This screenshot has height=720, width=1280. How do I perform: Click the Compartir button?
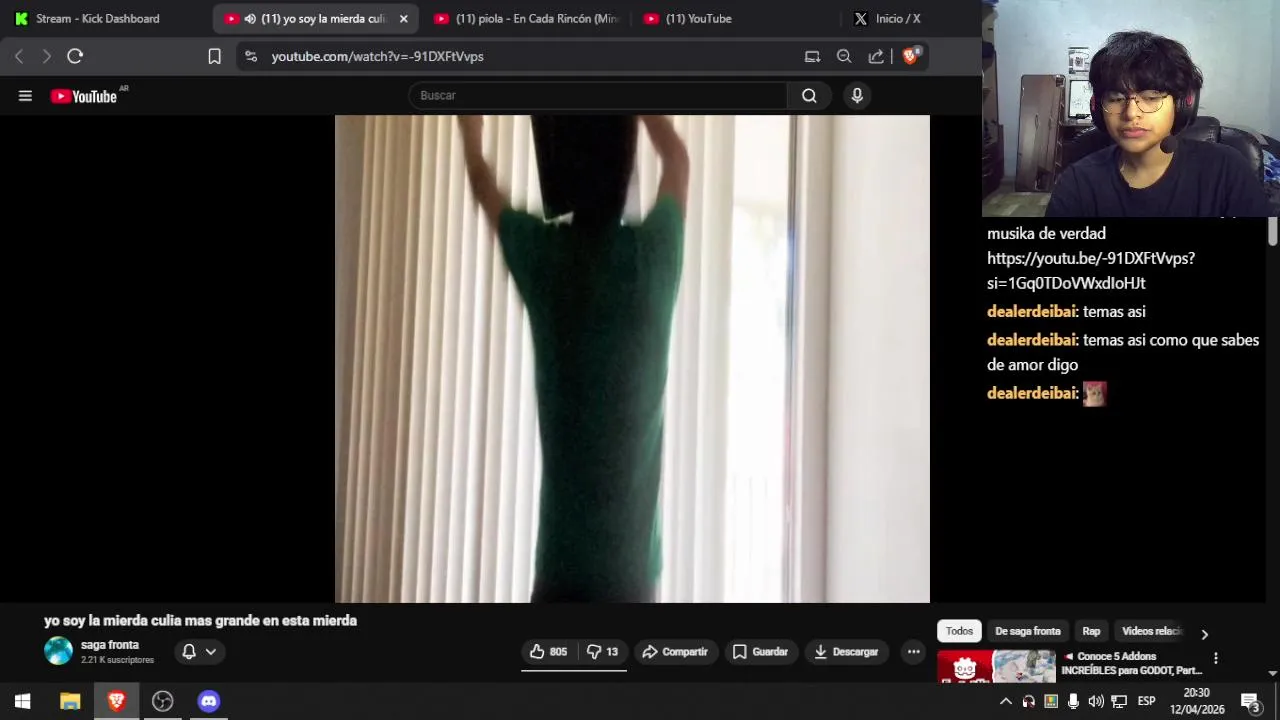point(675,652)
